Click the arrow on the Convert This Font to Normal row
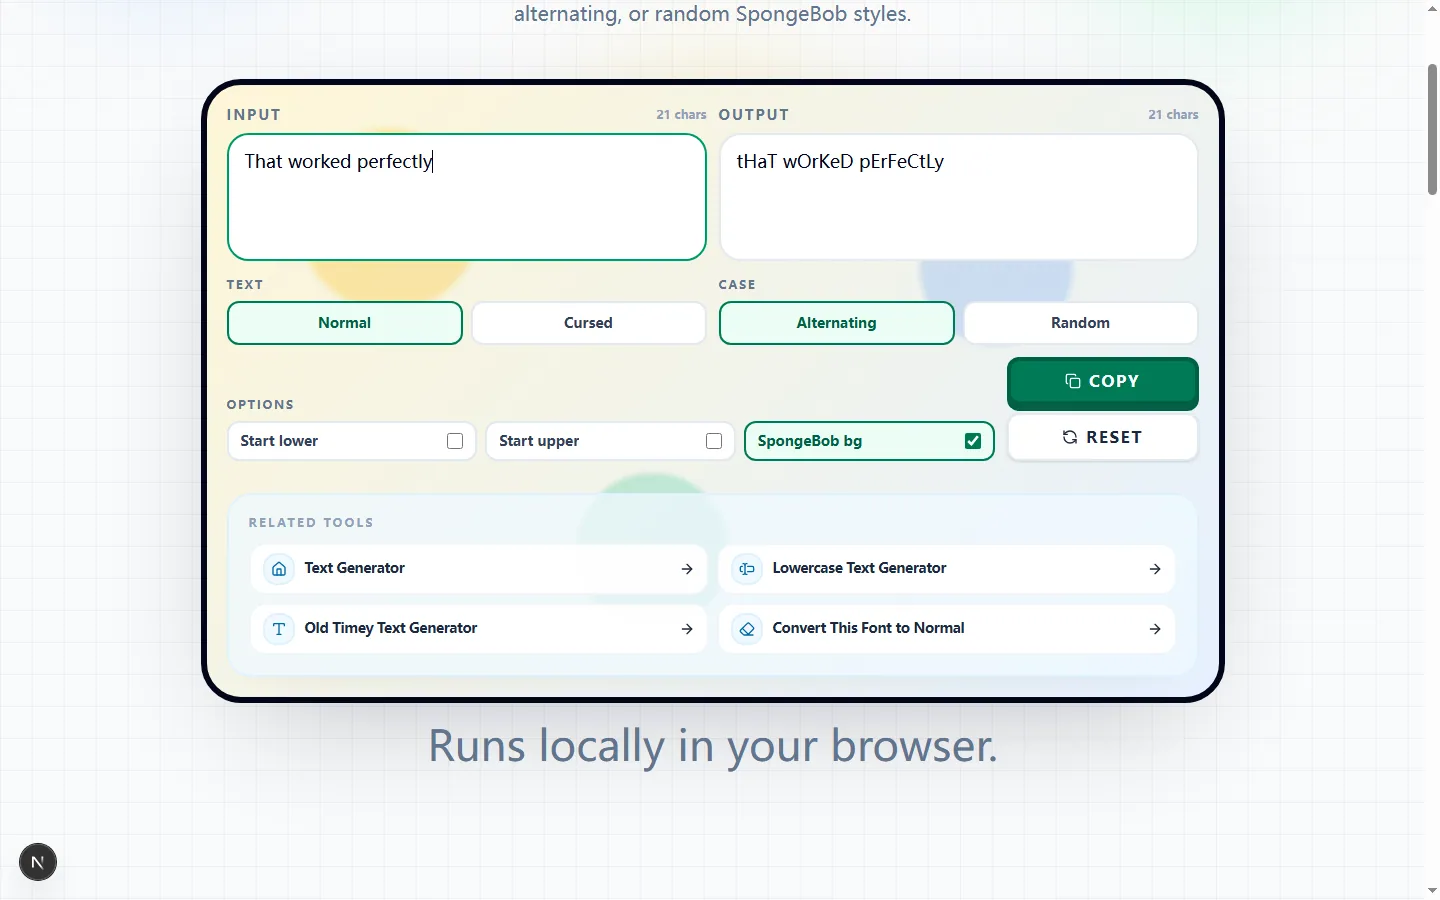1440x900 pixels. (1155, 629)
